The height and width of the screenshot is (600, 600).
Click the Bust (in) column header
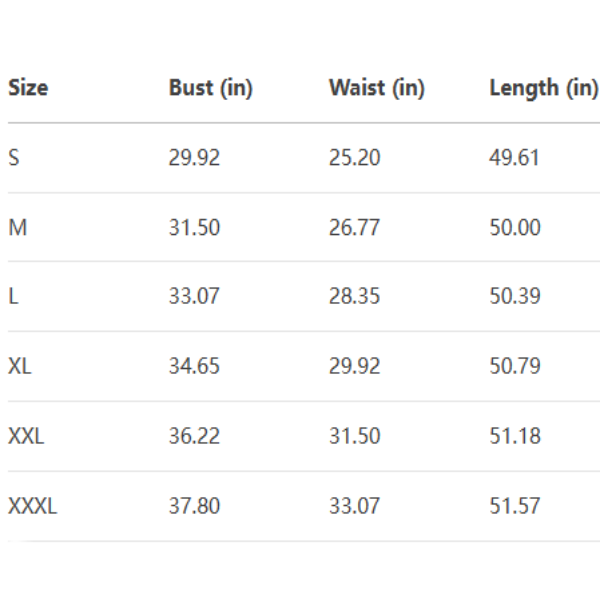tap(210, 88)
